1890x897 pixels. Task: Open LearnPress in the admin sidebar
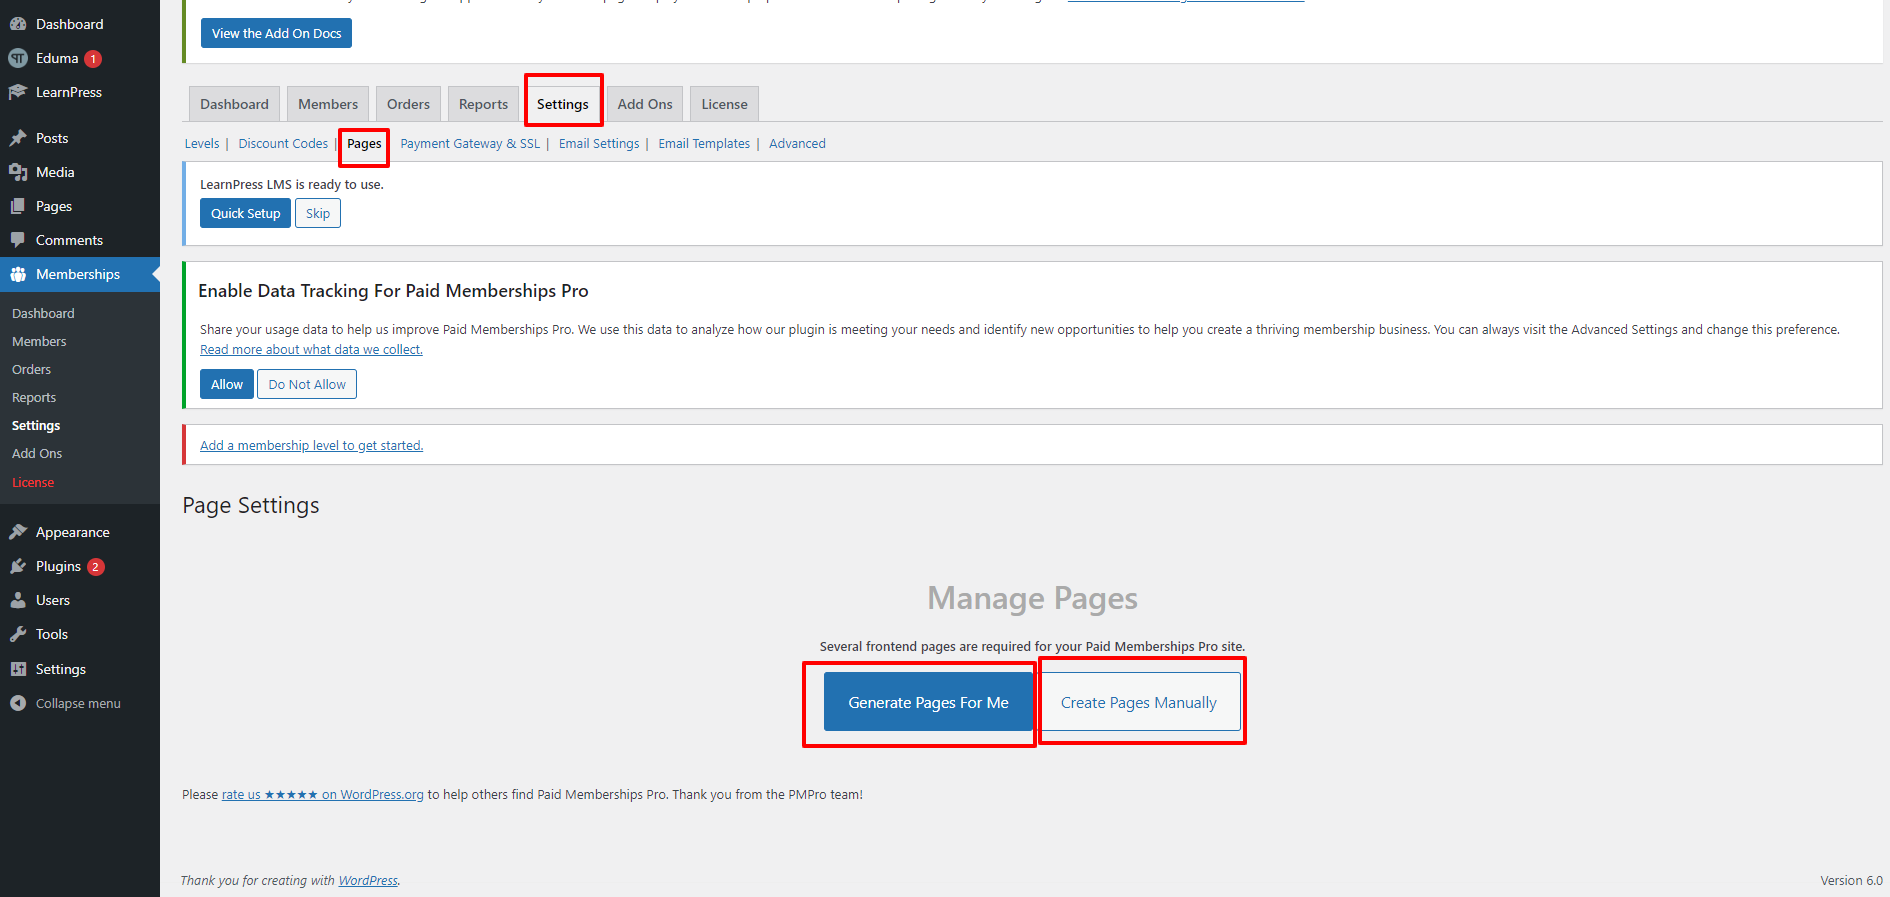[80, 92]
